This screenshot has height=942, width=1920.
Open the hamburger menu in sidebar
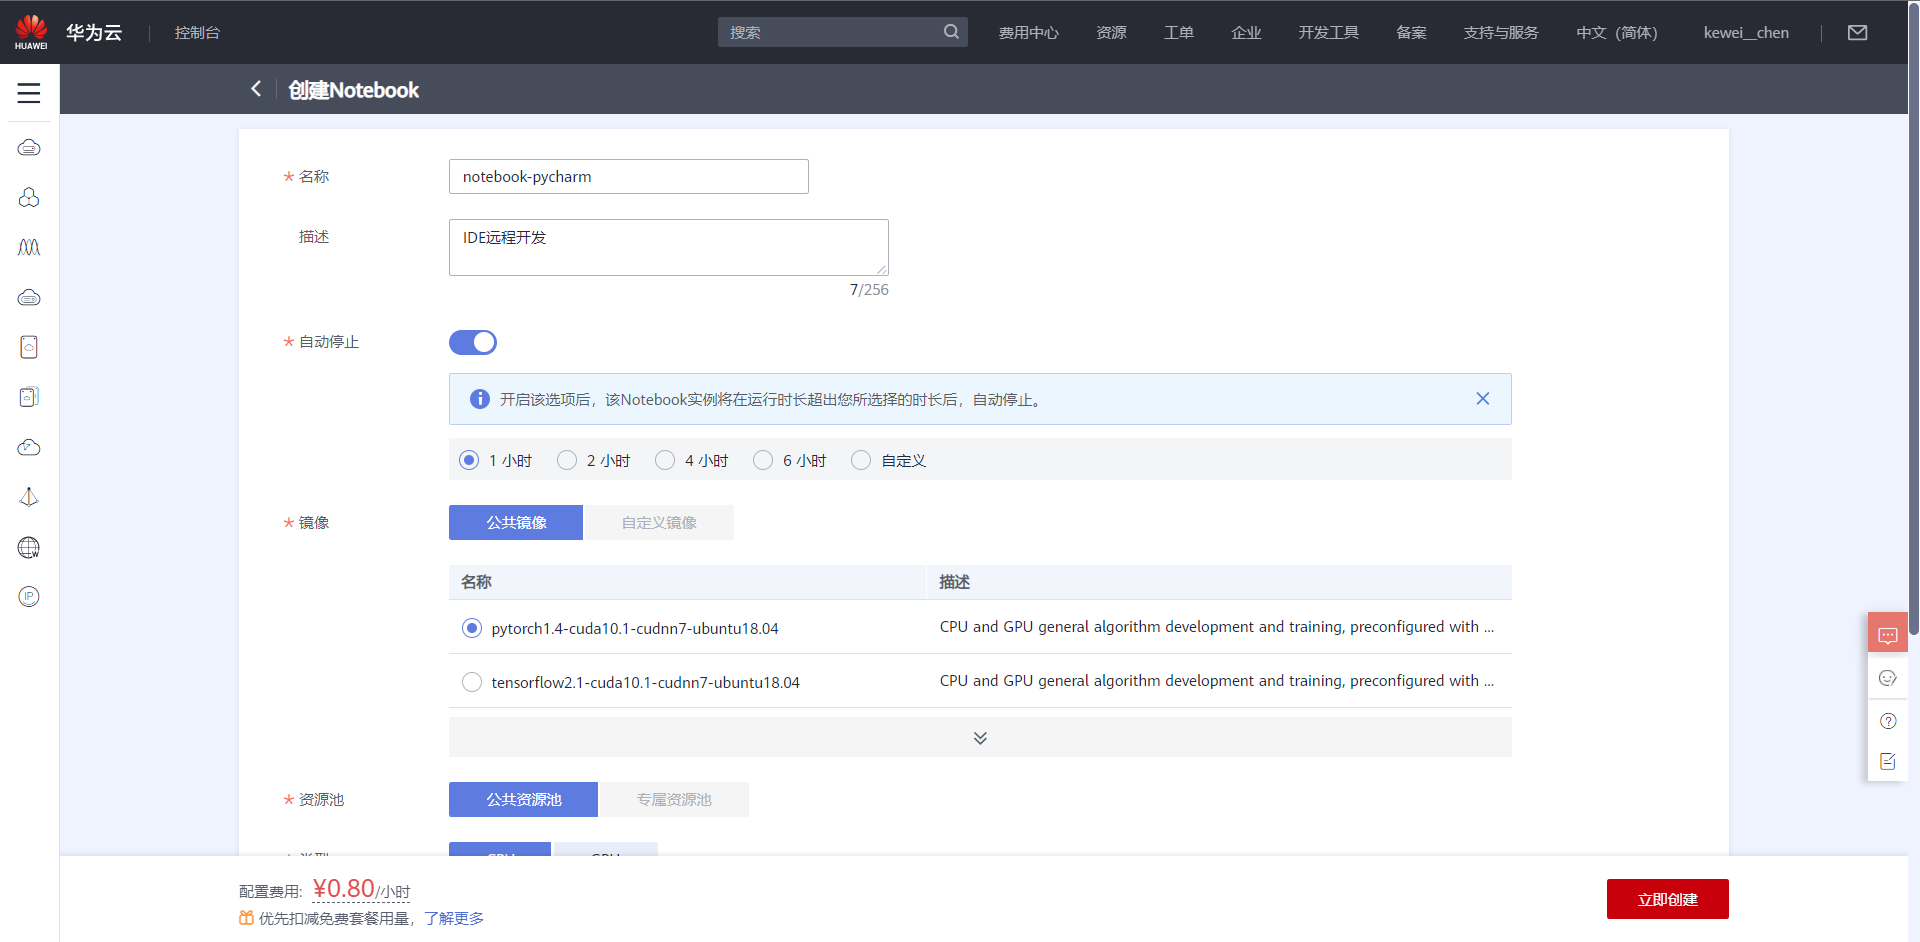(x=29, y=93)
